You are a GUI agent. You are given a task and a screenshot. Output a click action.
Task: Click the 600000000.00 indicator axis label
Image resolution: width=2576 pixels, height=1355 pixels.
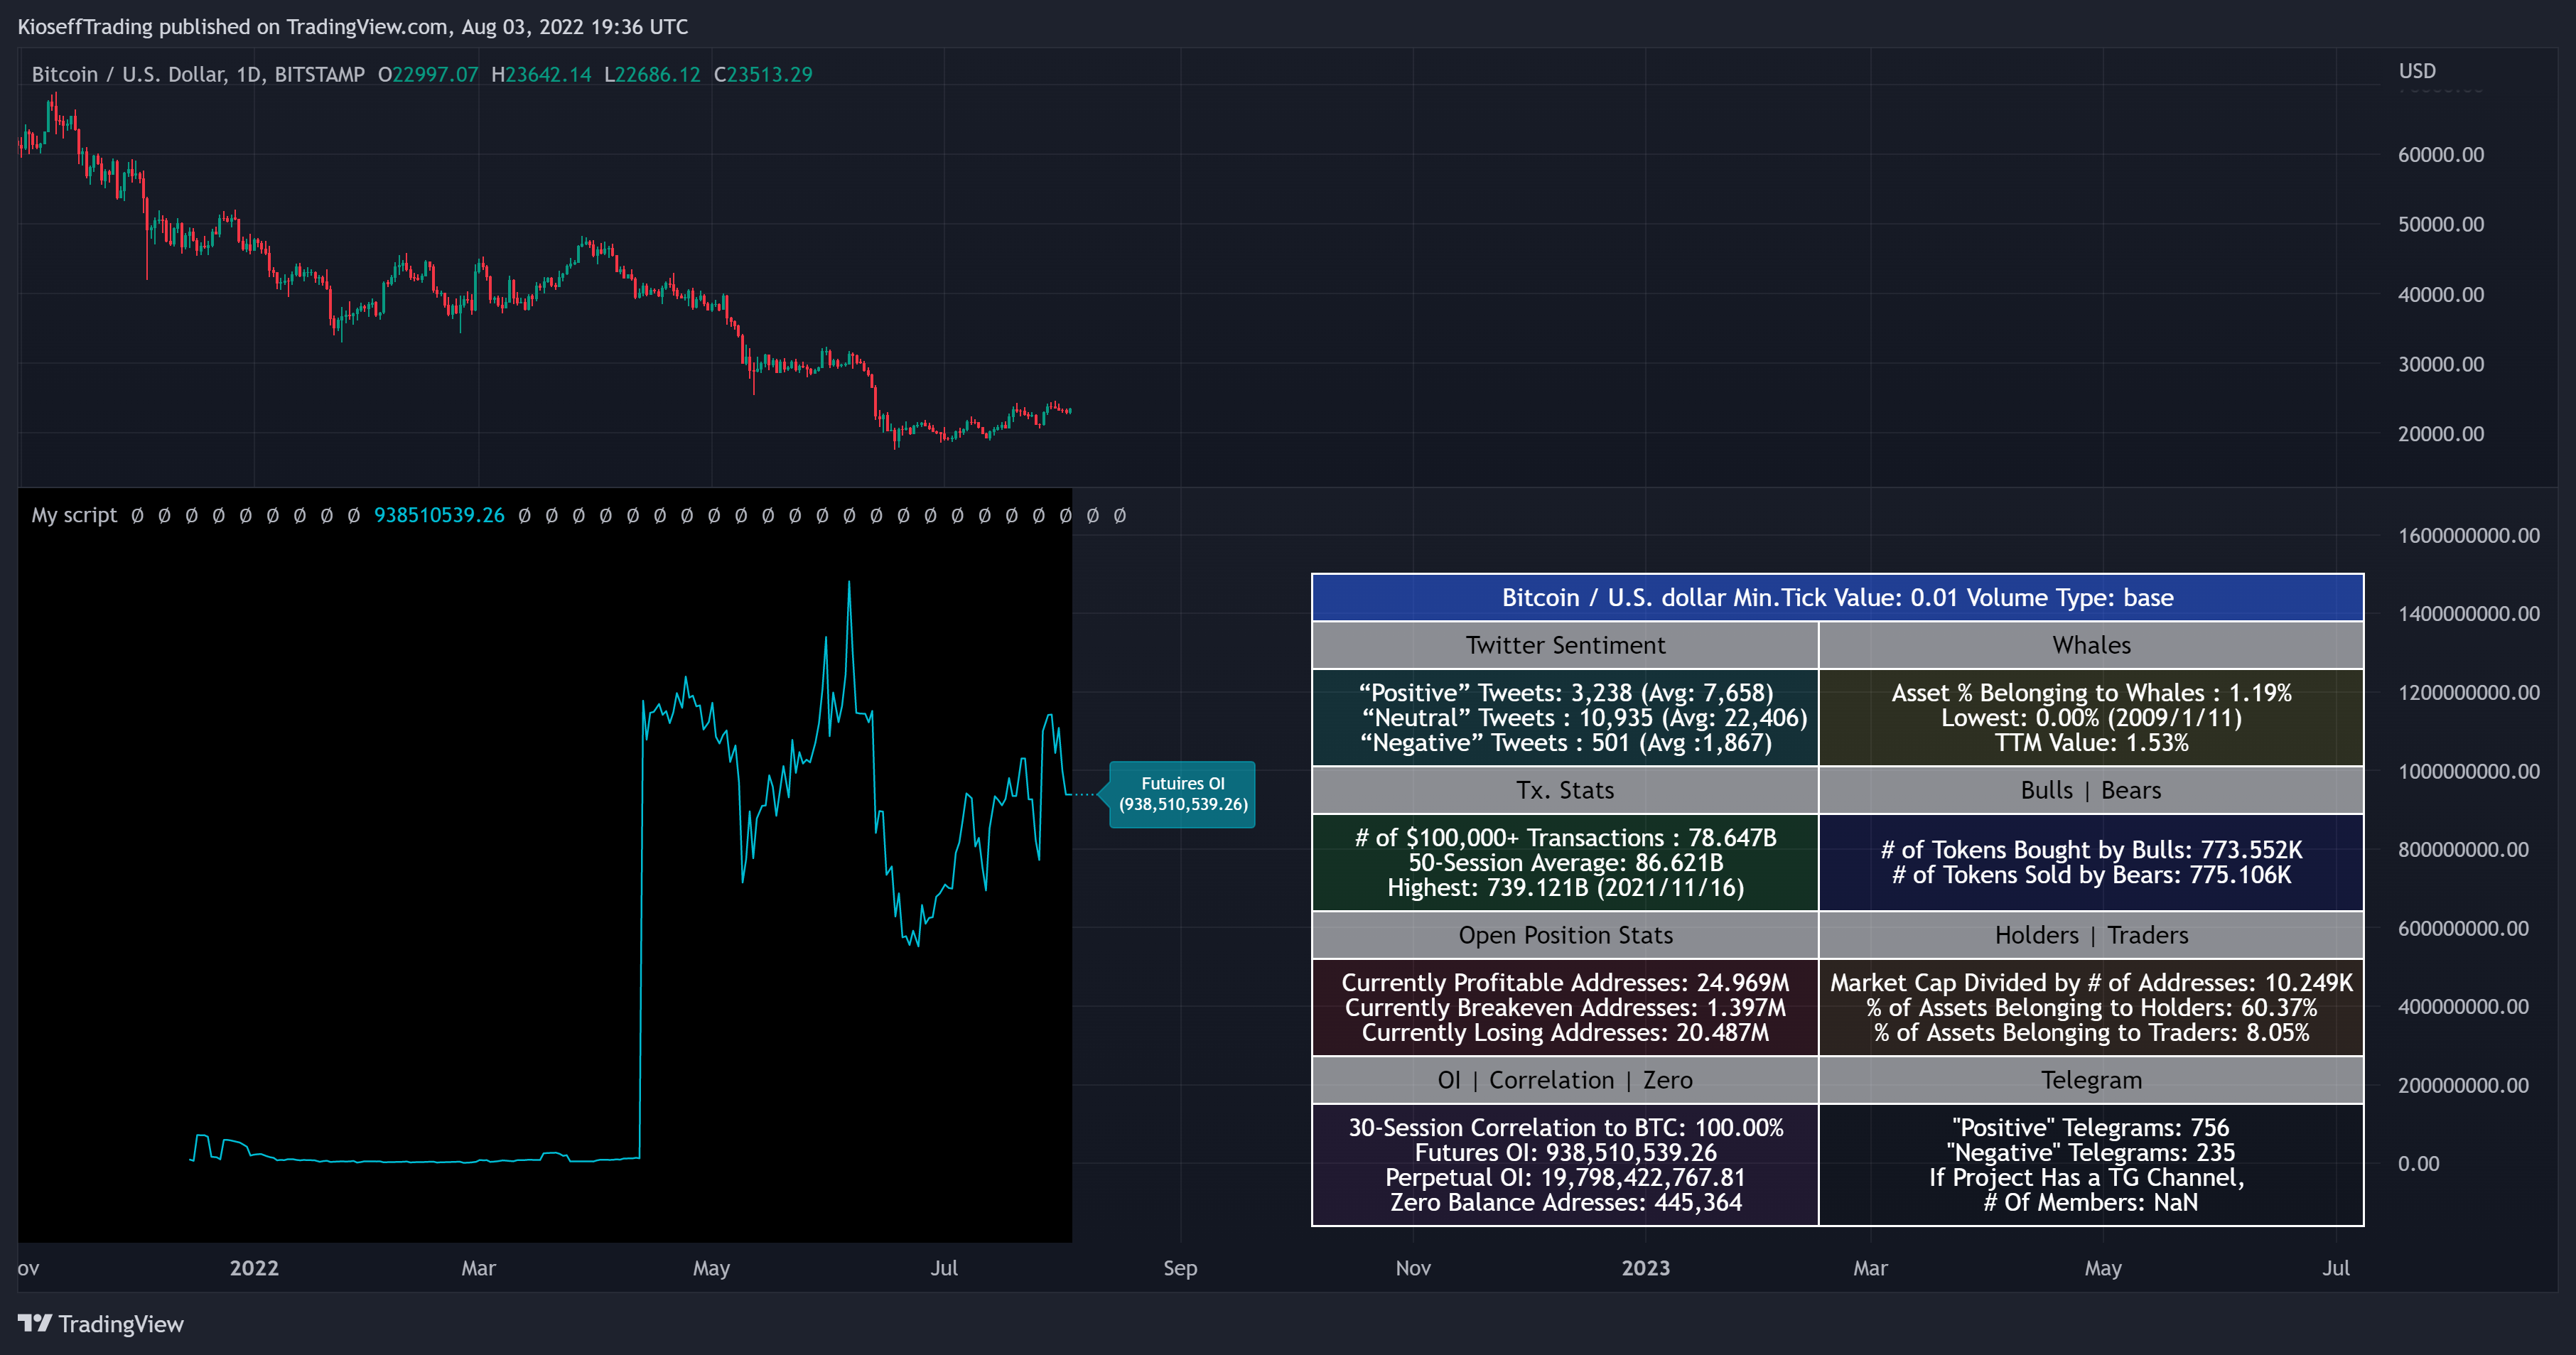2463,928
